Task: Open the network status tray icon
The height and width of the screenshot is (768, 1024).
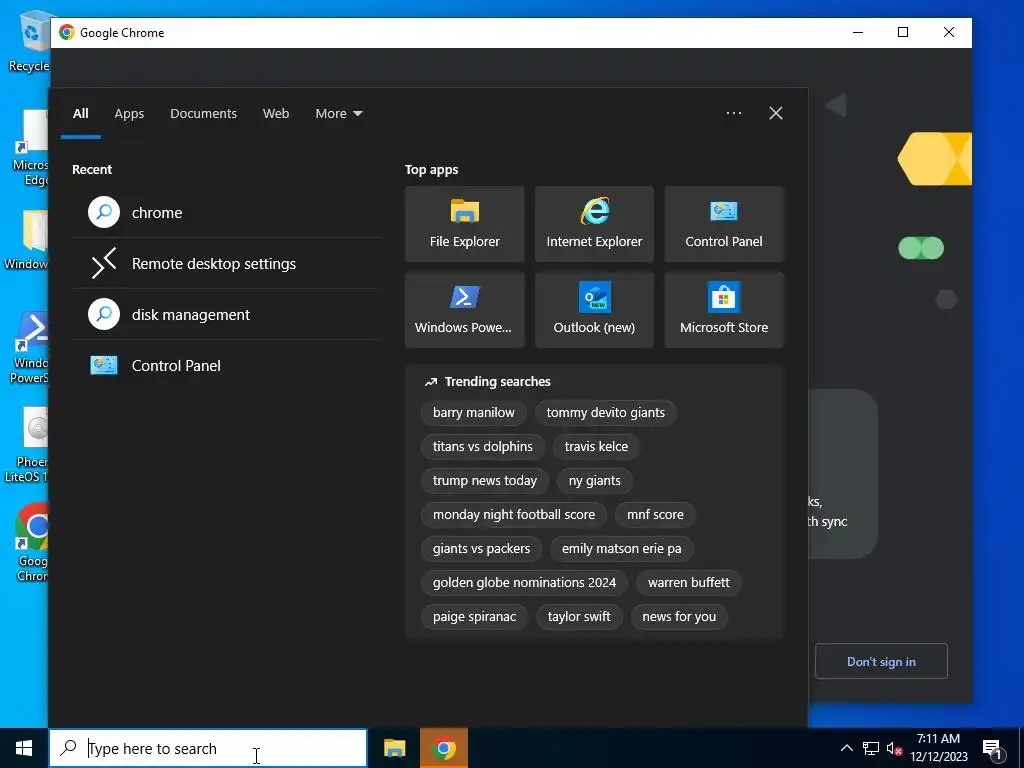Action: pos(871,748)
